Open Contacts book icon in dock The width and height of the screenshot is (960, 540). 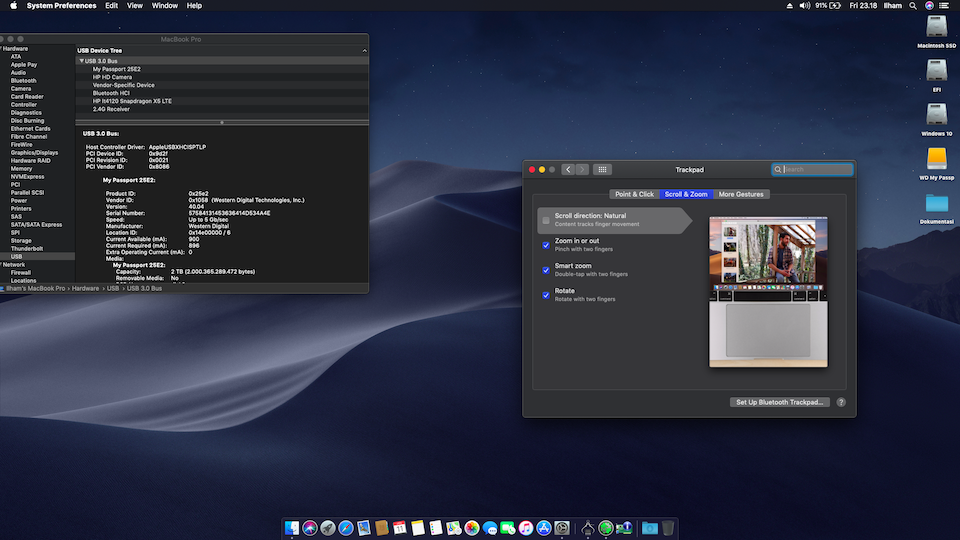381,528
